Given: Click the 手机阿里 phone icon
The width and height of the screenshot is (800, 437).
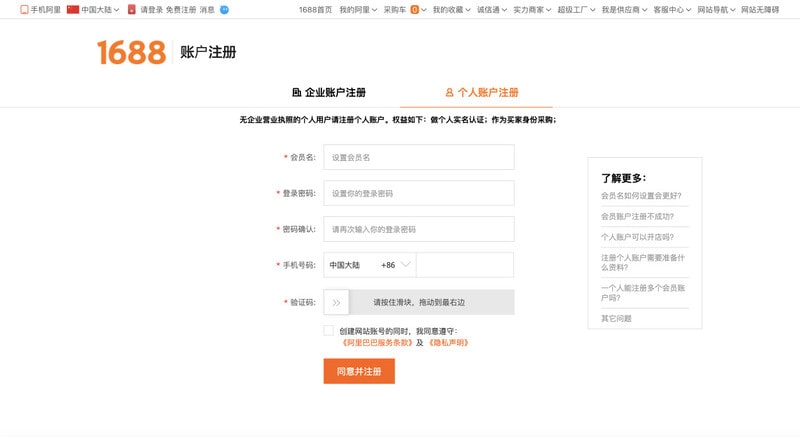Looking at the screenshot, I should 25,9.
